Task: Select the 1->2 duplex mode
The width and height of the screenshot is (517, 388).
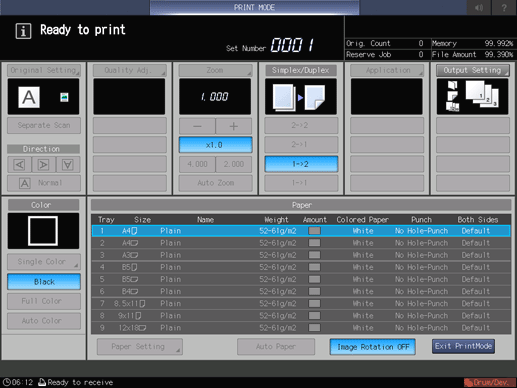Action: pyautogui.click(x=301, y=164)
